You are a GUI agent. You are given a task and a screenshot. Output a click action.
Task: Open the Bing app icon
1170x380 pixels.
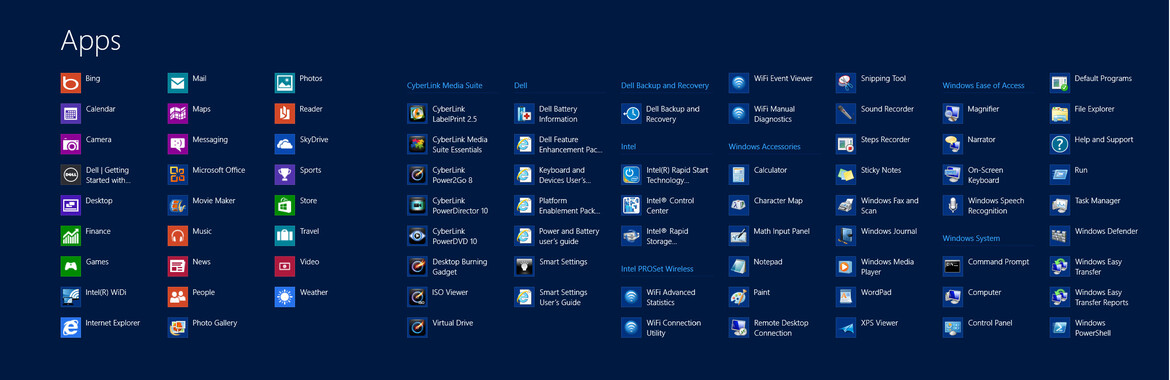(x=71, y=83)
